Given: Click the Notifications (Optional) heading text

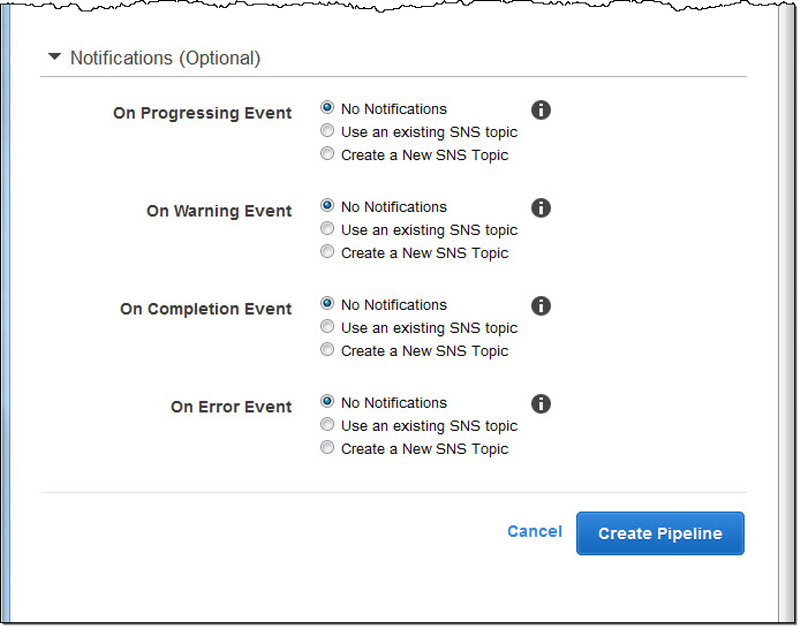Looking at the screenshot, I should [x=165, y=58].
